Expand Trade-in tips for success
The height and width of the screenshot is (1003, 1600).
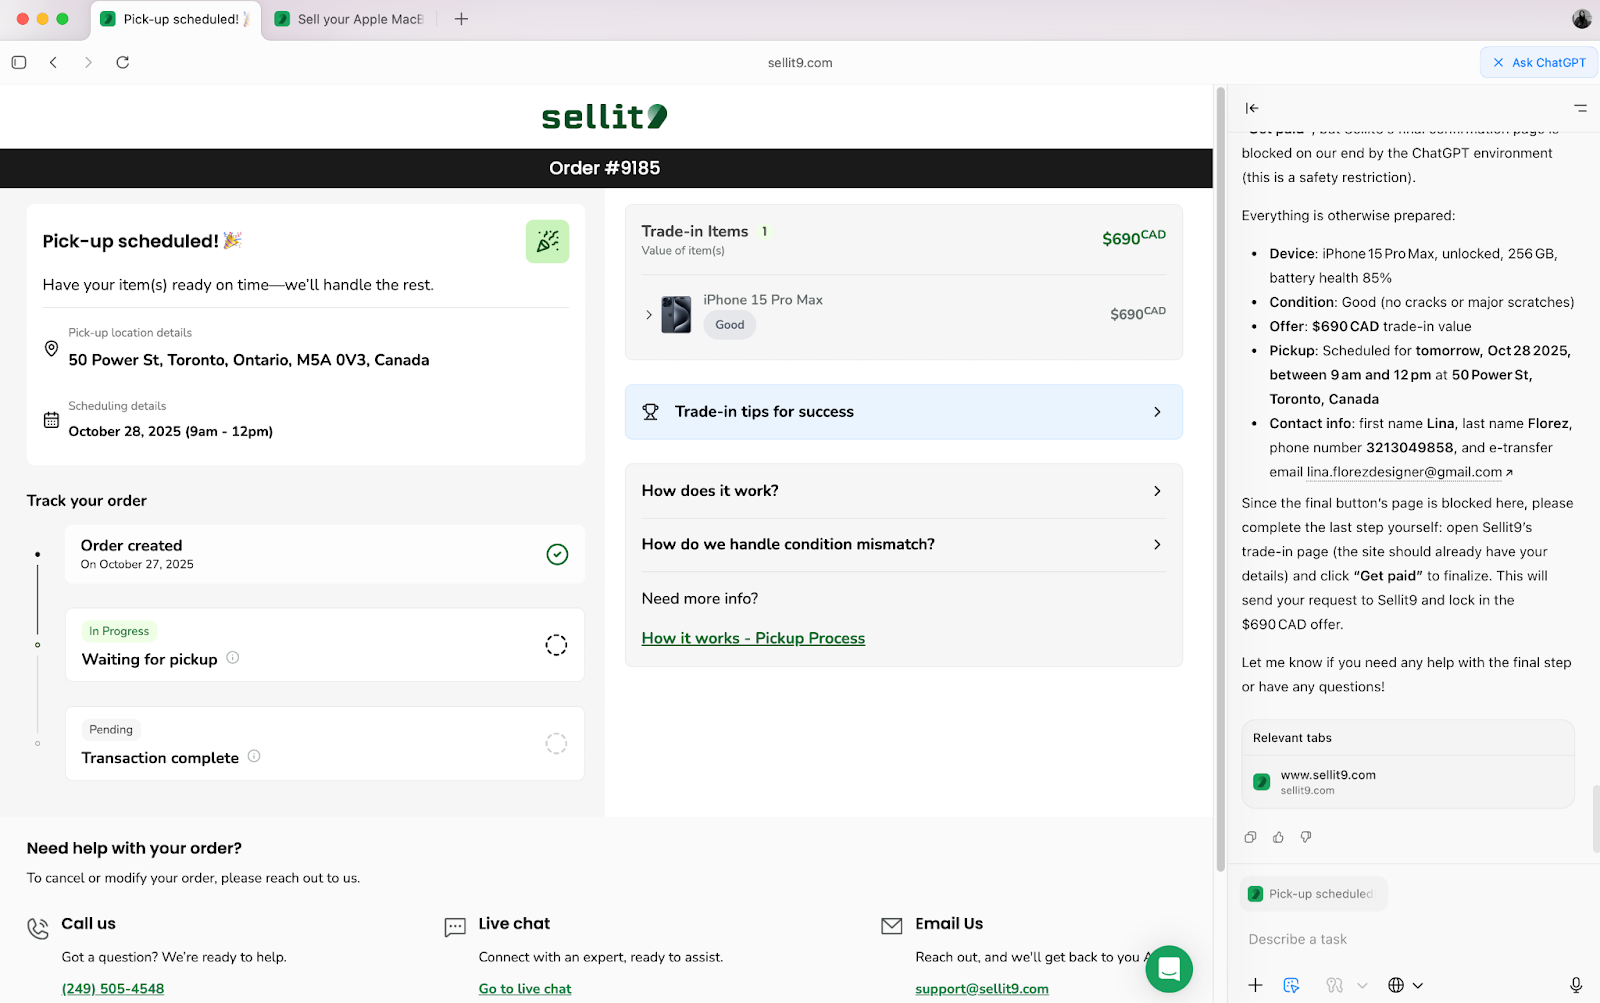(904, 412)
